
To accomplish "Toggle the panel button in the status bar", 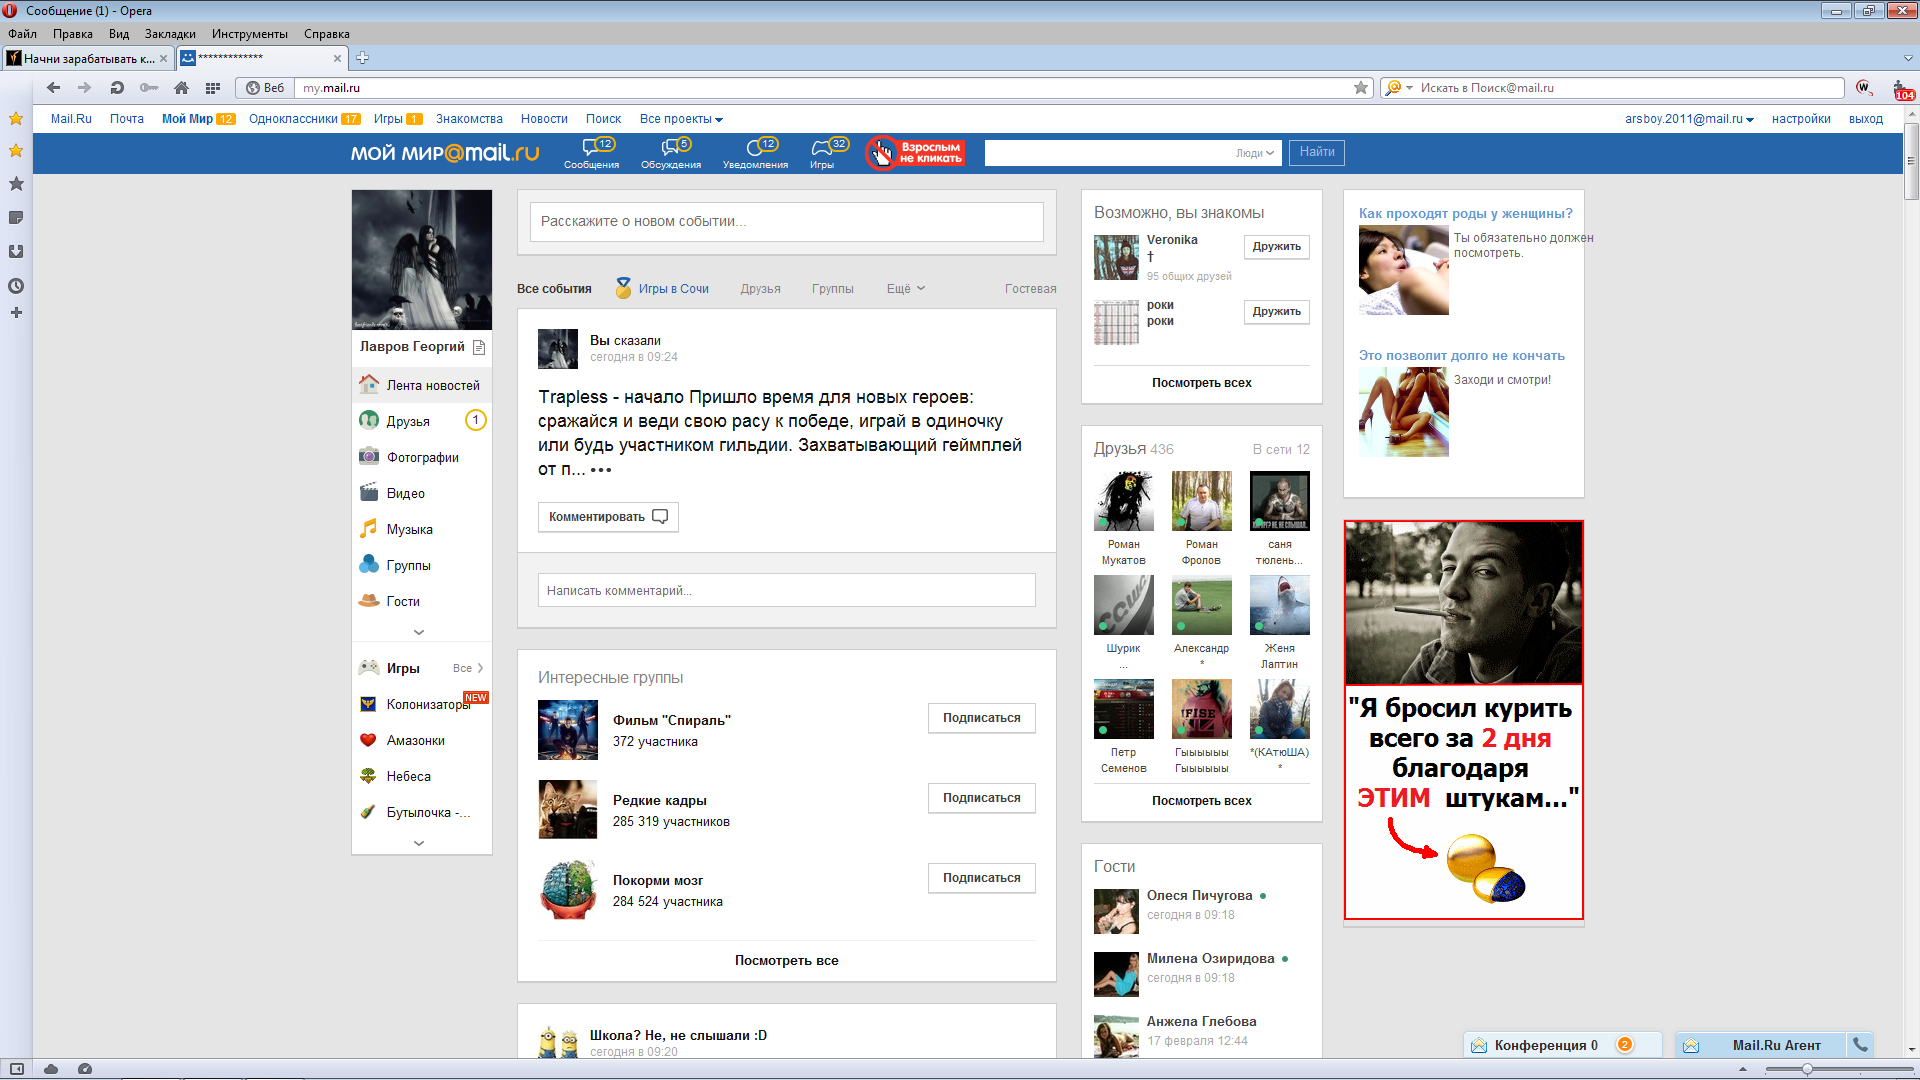I will 17,1069.
